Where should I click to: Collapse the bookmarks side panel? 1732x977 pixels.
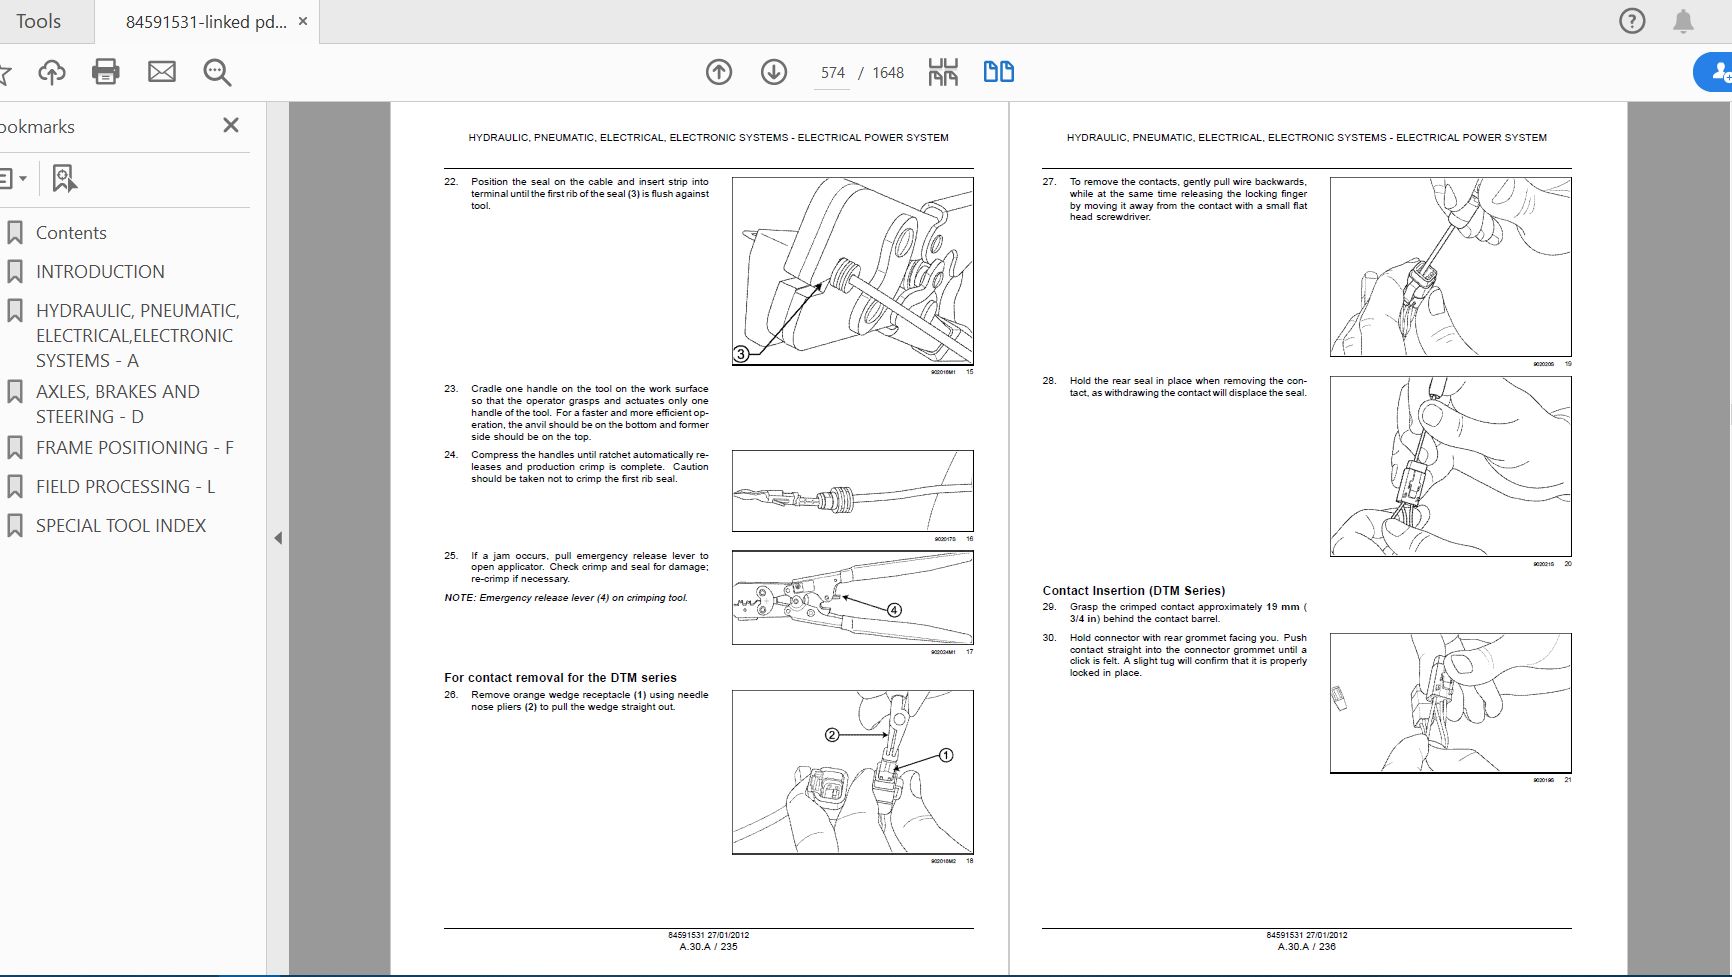click(x=230, y=125)
